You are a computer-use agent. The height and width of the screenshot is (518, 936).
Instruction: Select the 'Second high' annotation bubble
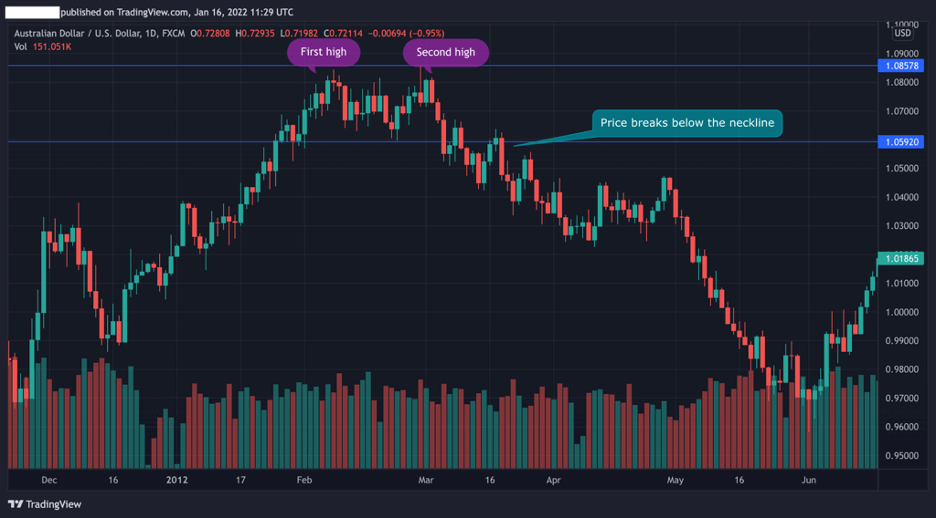[446, 53]
